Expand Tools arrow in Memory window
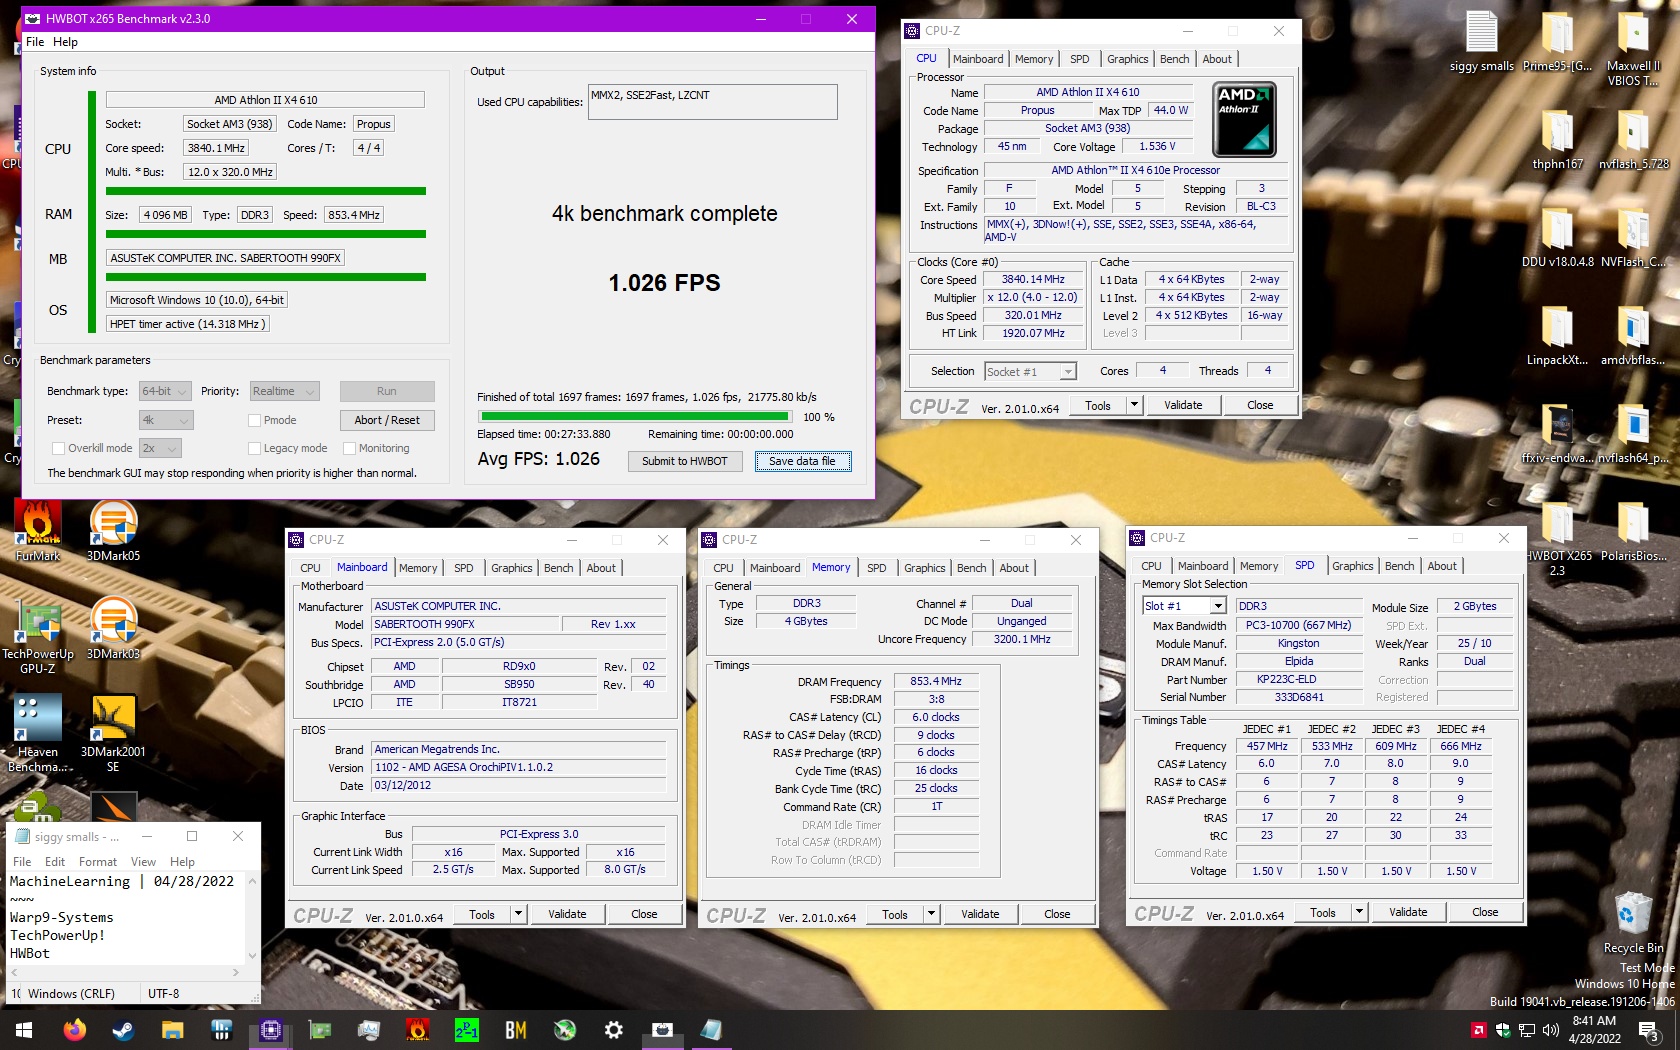The image size is (1680, 1050). (931, 914)
